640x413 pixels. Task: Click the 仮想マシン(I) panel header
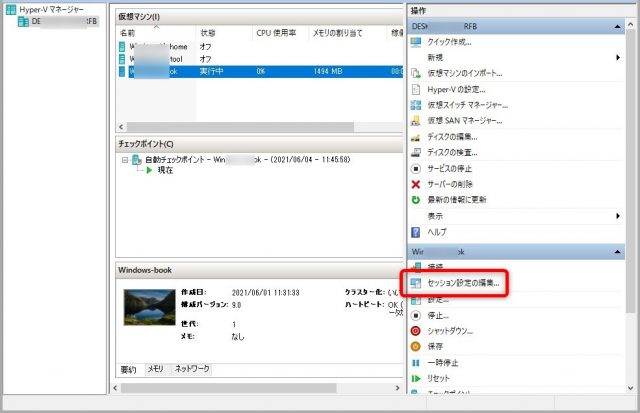[260, 17]
